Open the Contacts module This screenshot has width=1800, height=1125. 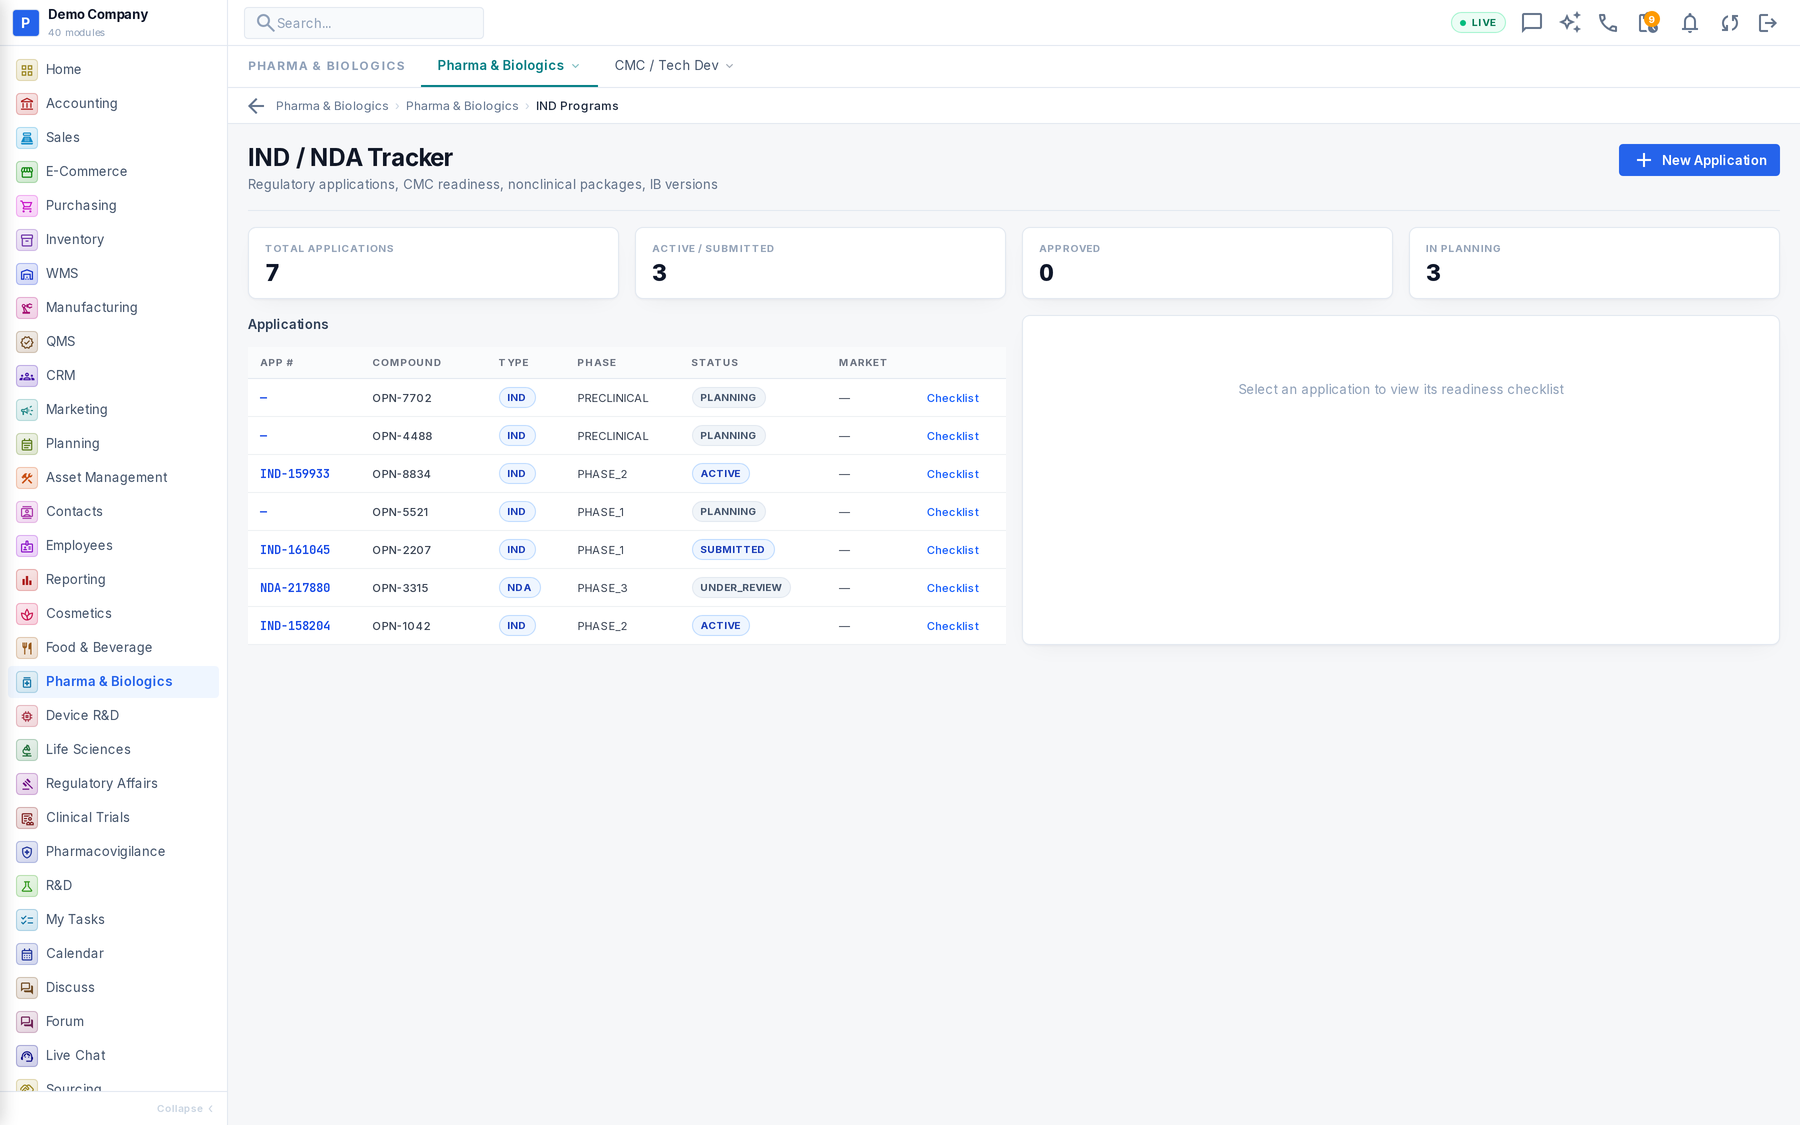(113, 512)
